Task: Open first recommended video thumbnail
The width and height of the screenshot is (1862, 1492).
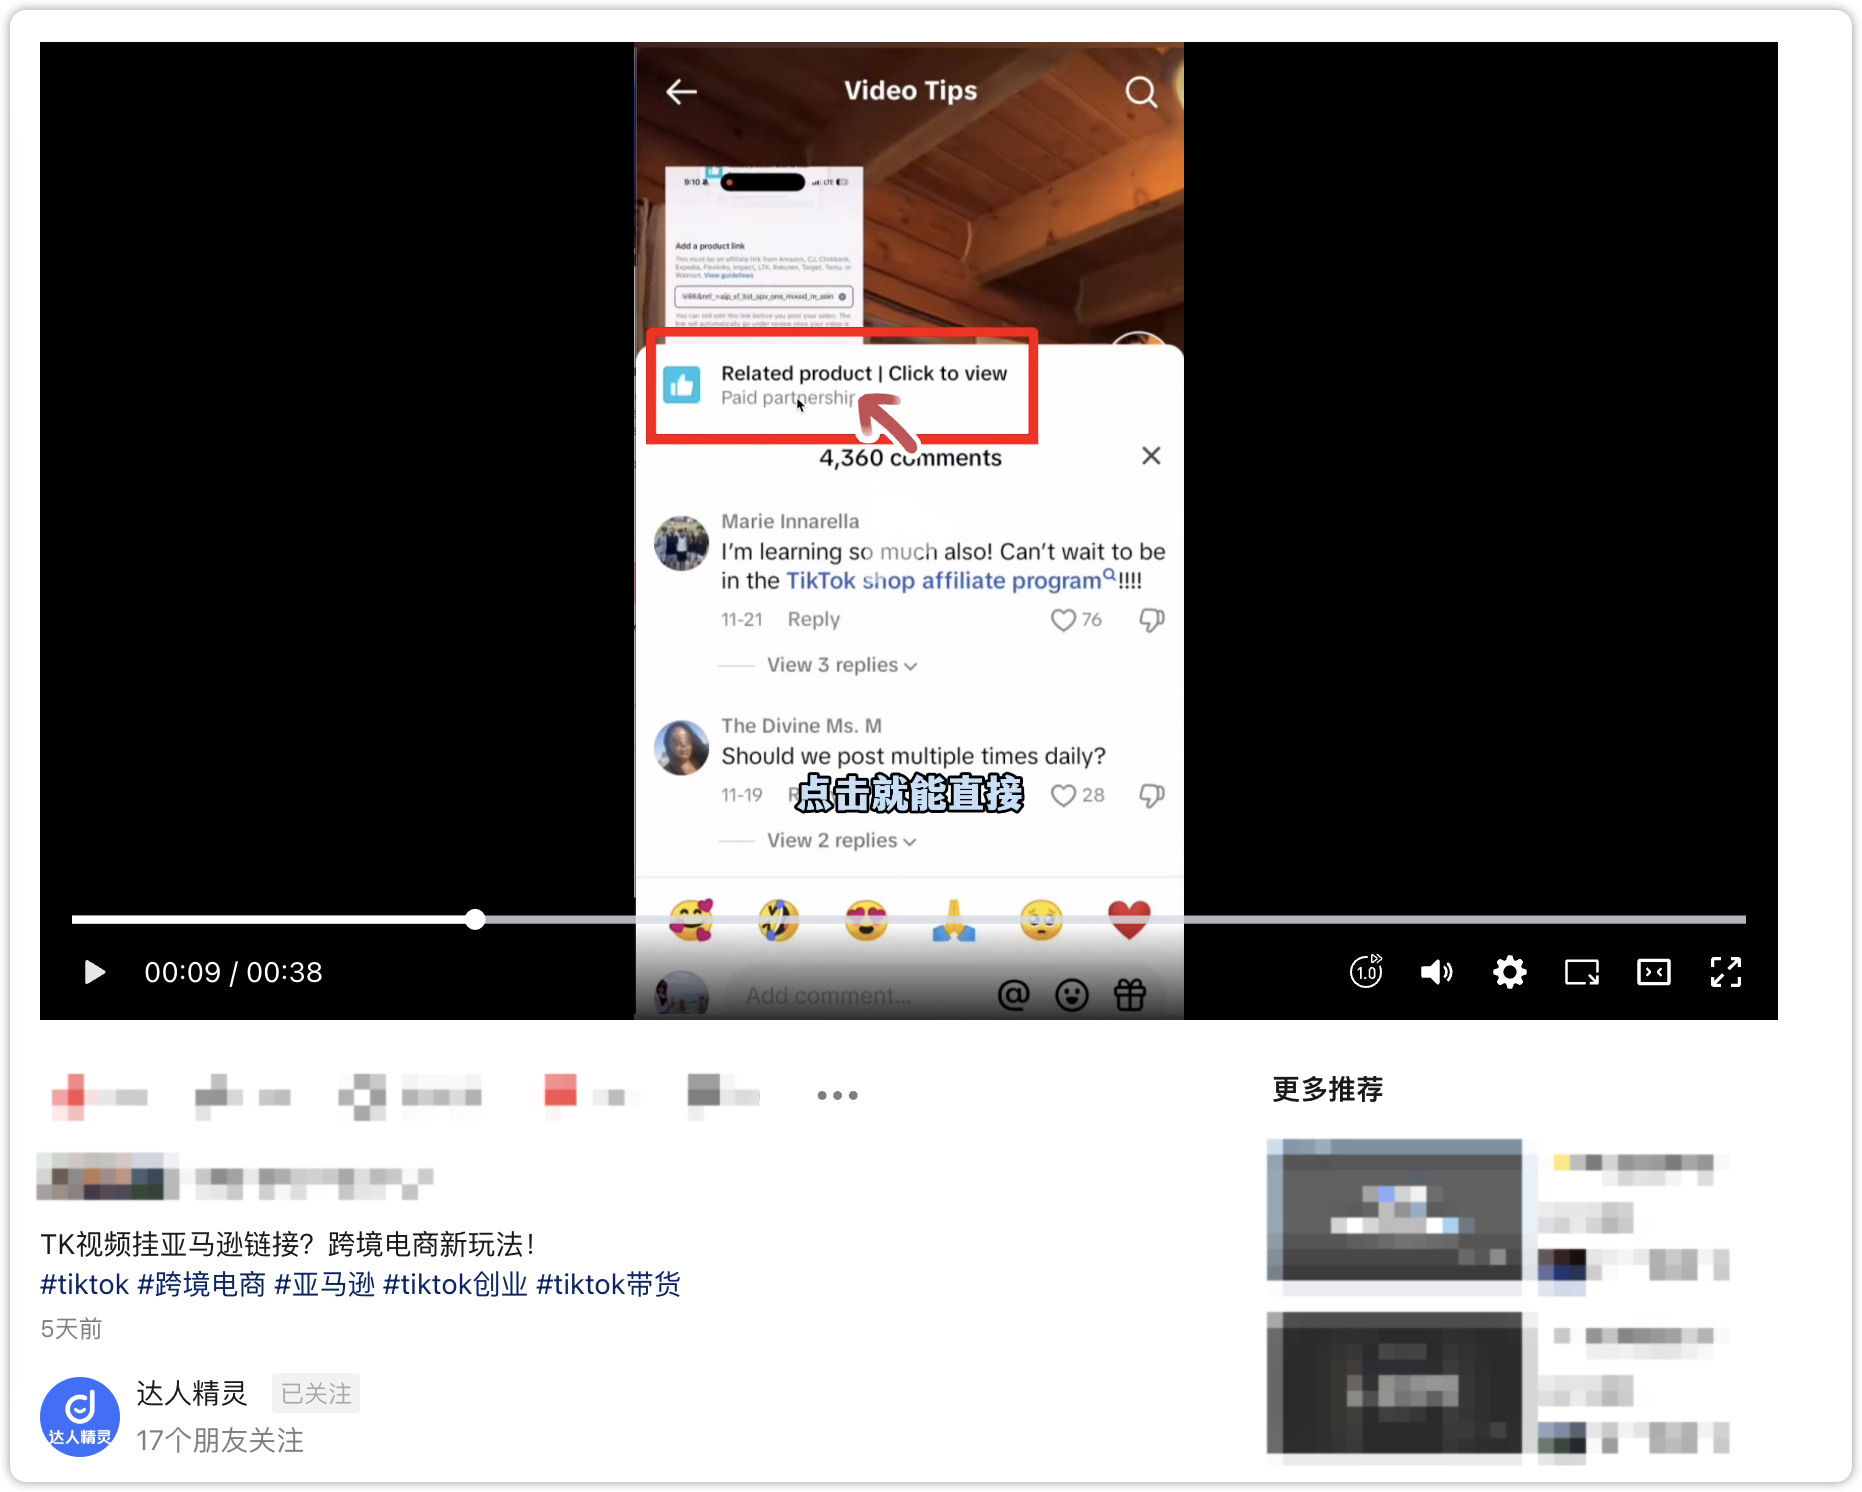Action: pos(1394,1210)
